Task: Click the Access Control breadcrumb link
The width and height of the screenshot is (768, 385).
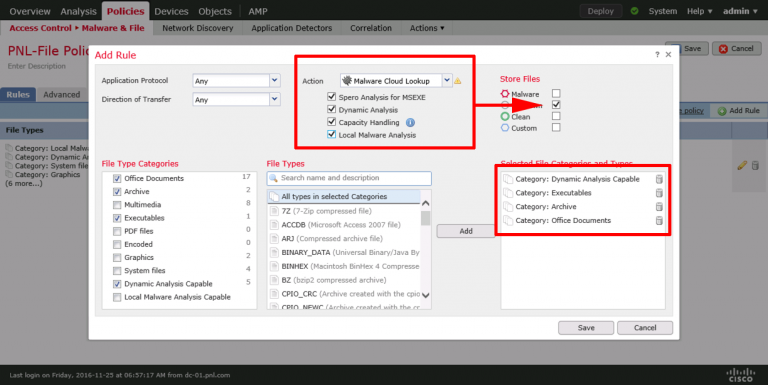Action: pyautogui.click(x=40, y=28)
